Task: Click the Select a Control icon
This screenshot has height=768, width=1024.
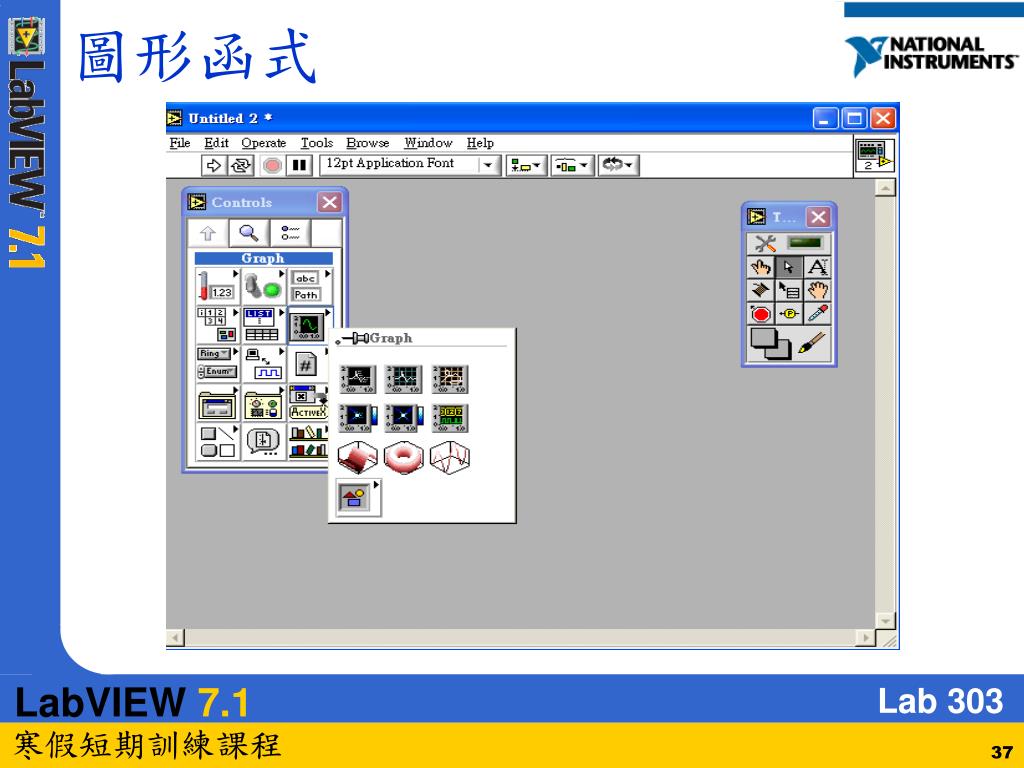Action: [263, 442]
